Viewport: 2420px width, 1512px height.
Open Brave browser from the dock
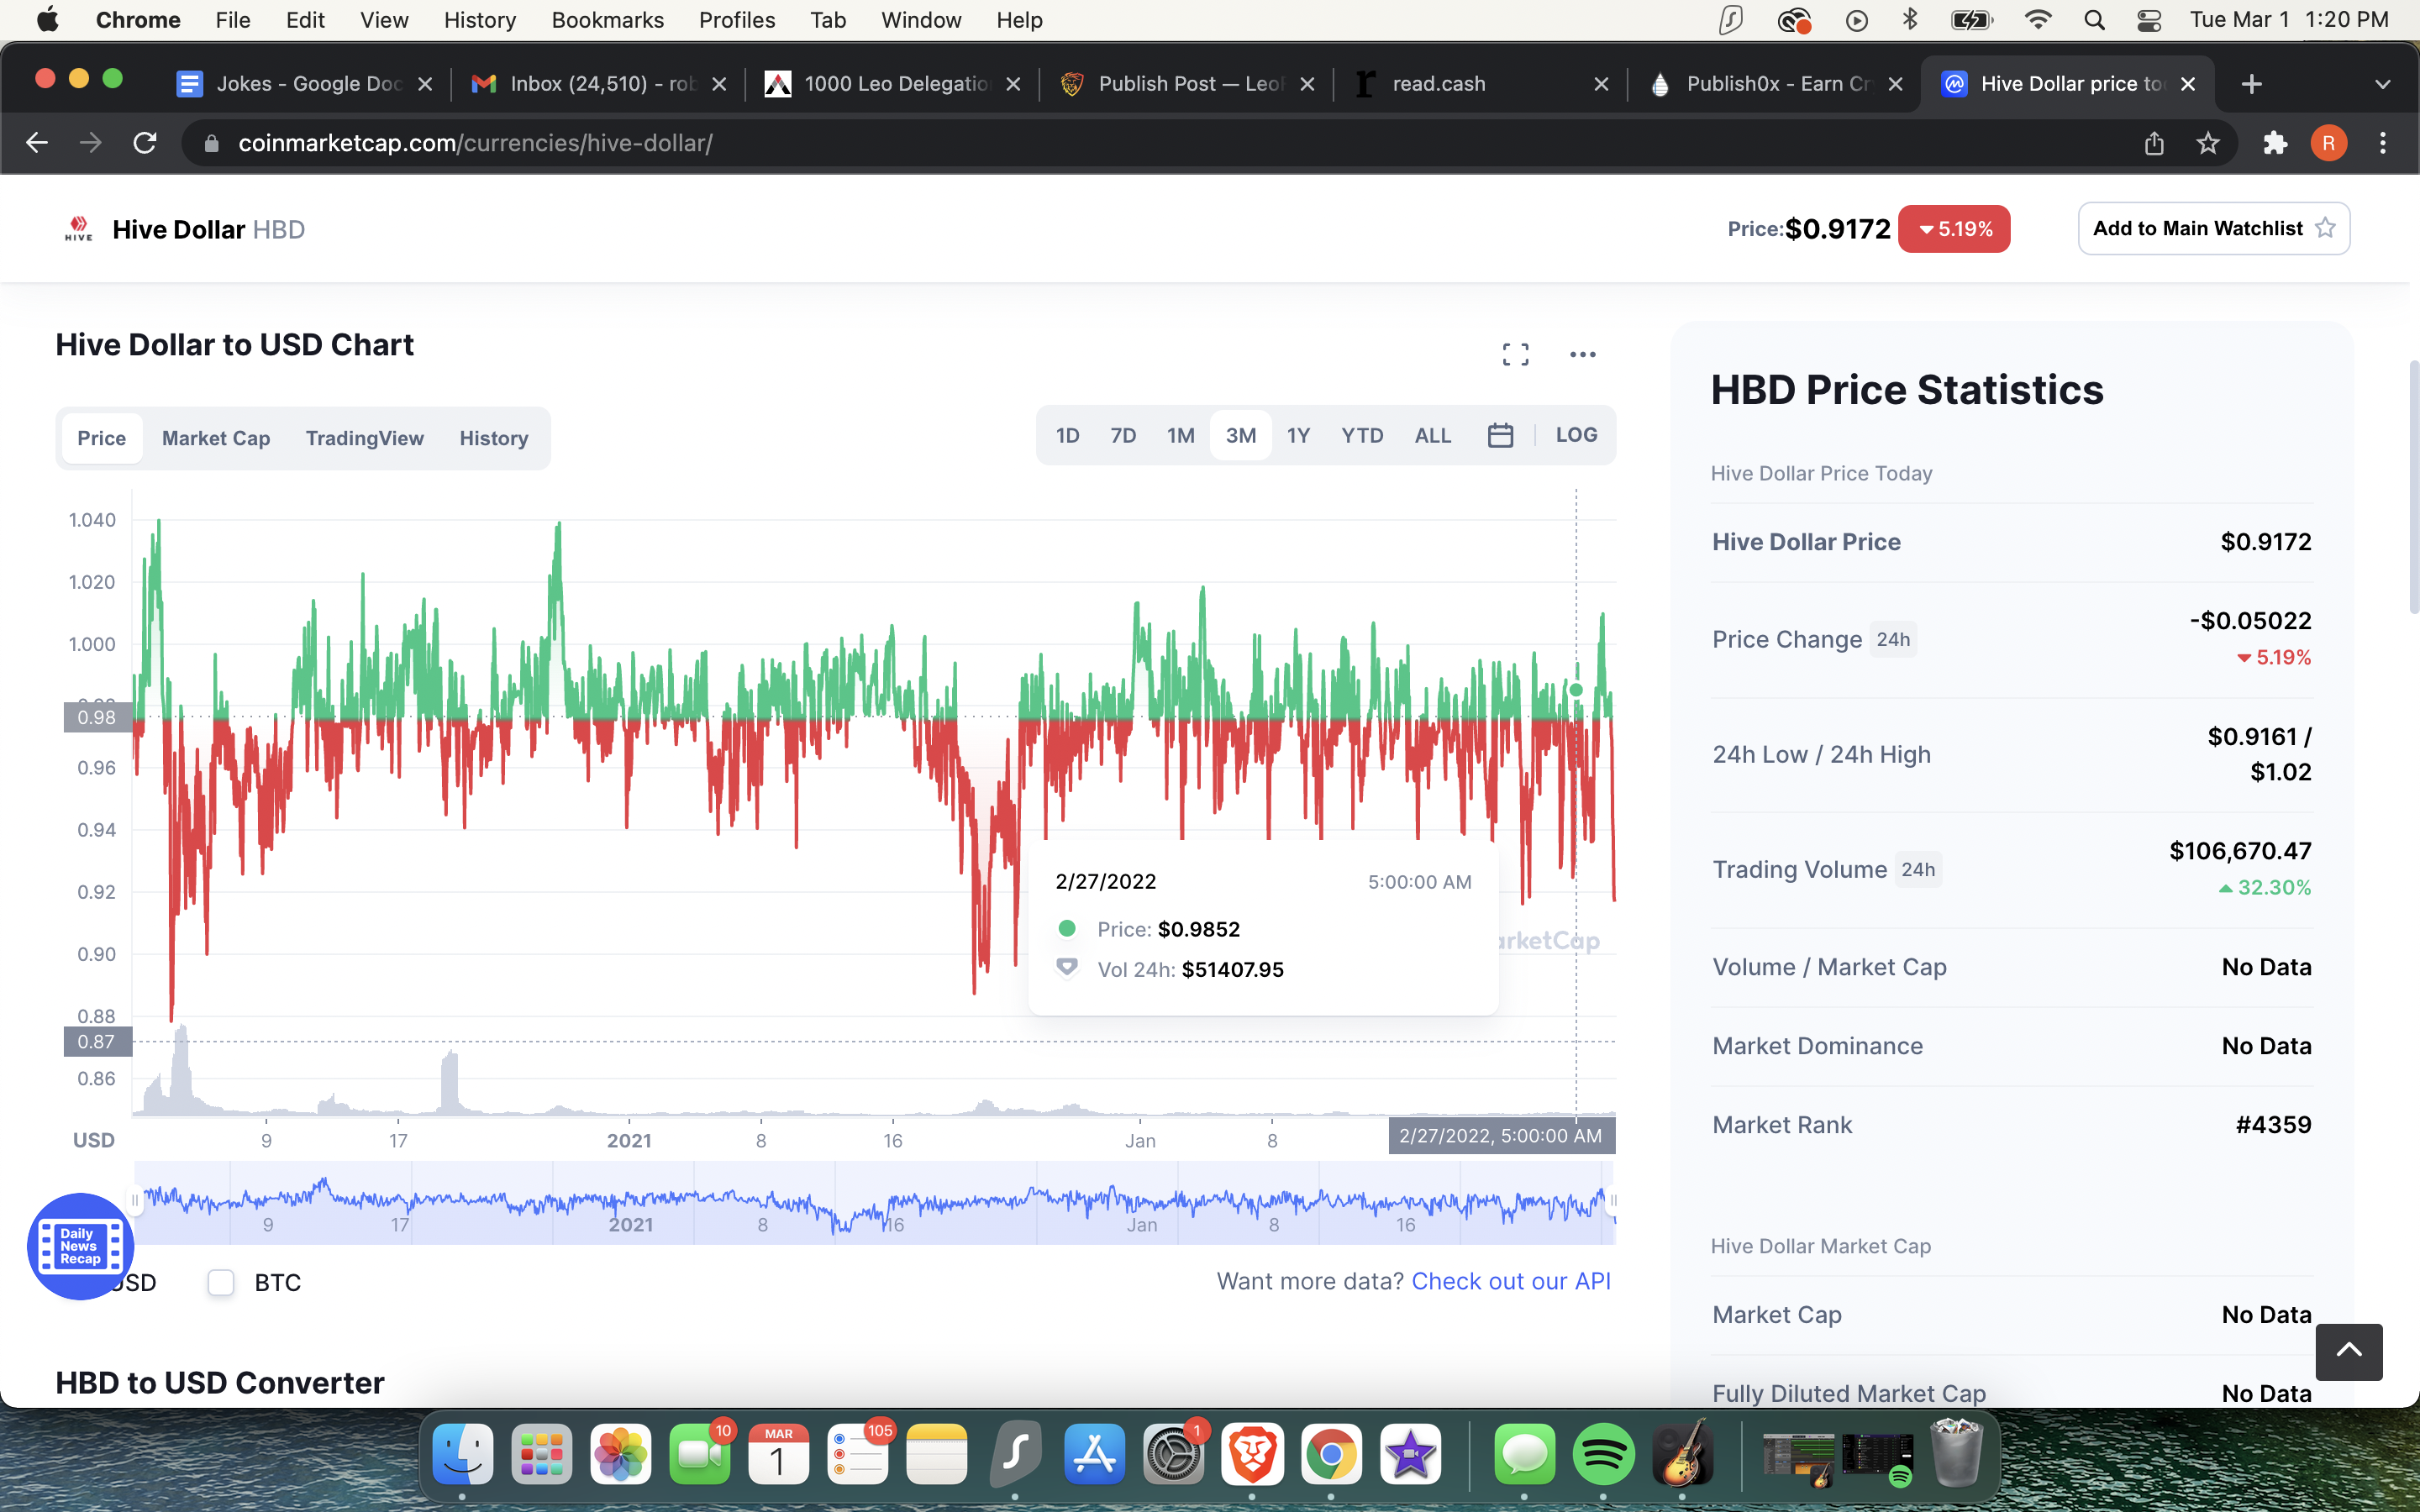1252,1454
